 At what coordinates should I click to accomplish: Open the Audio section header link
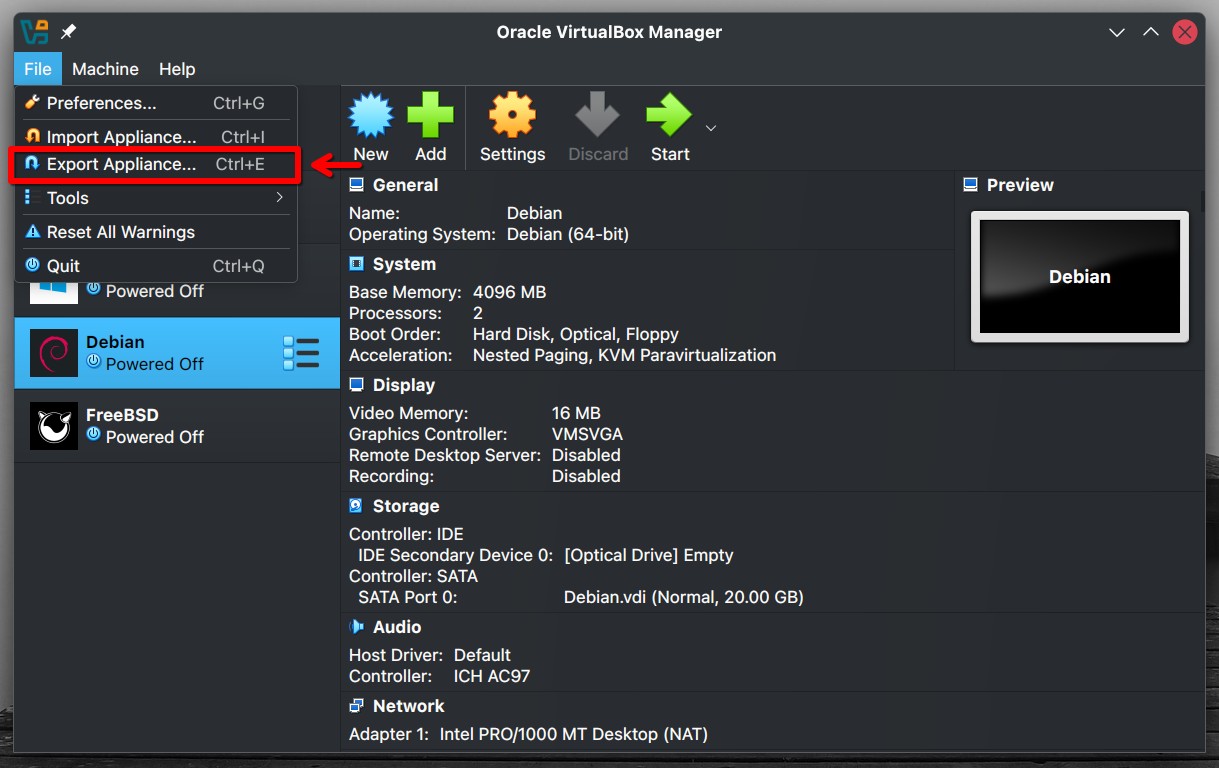click(397, 627)
